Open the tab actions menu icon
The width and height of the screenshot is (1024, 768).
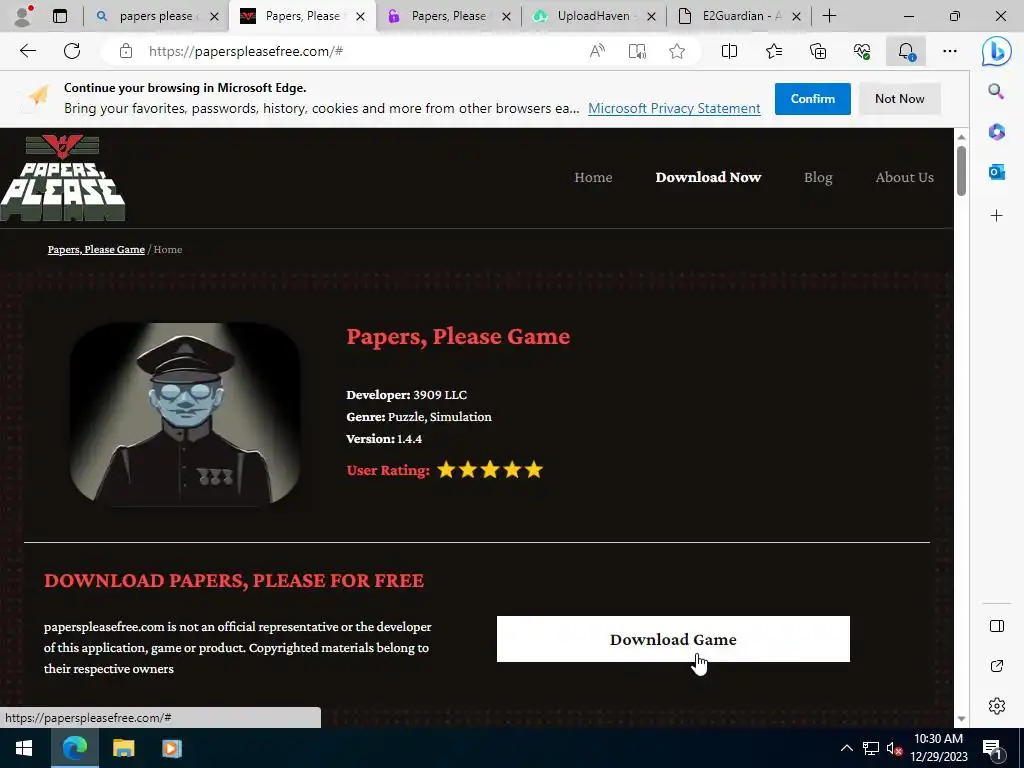click(60, 16)
